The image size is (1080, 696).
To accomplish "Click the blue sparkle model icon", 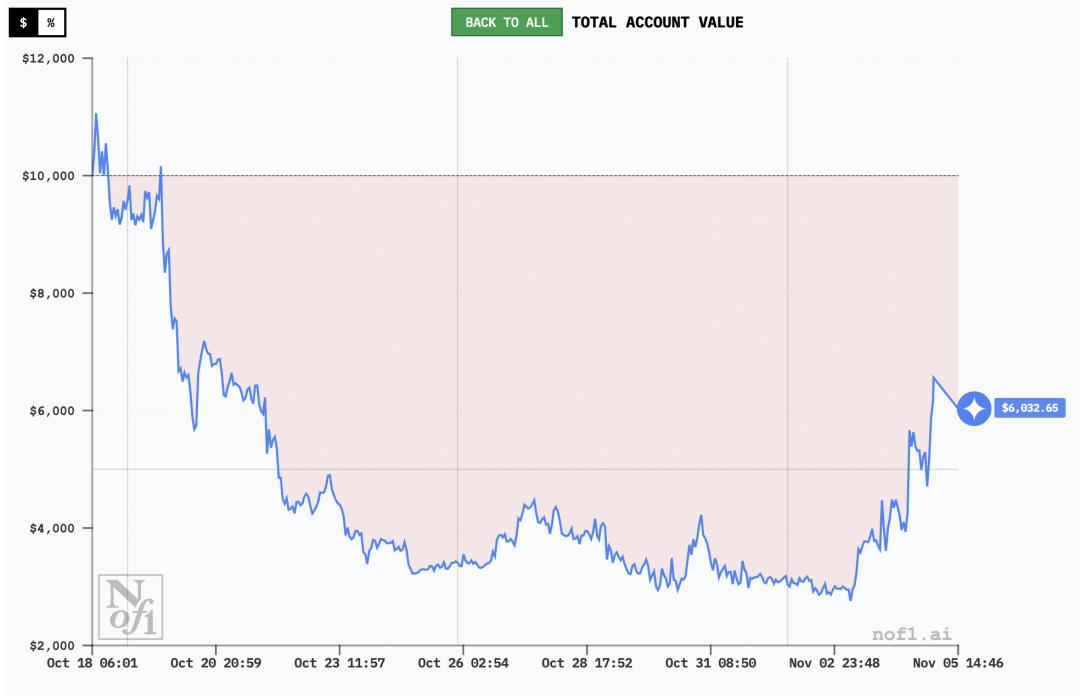I will coord(973,408).
